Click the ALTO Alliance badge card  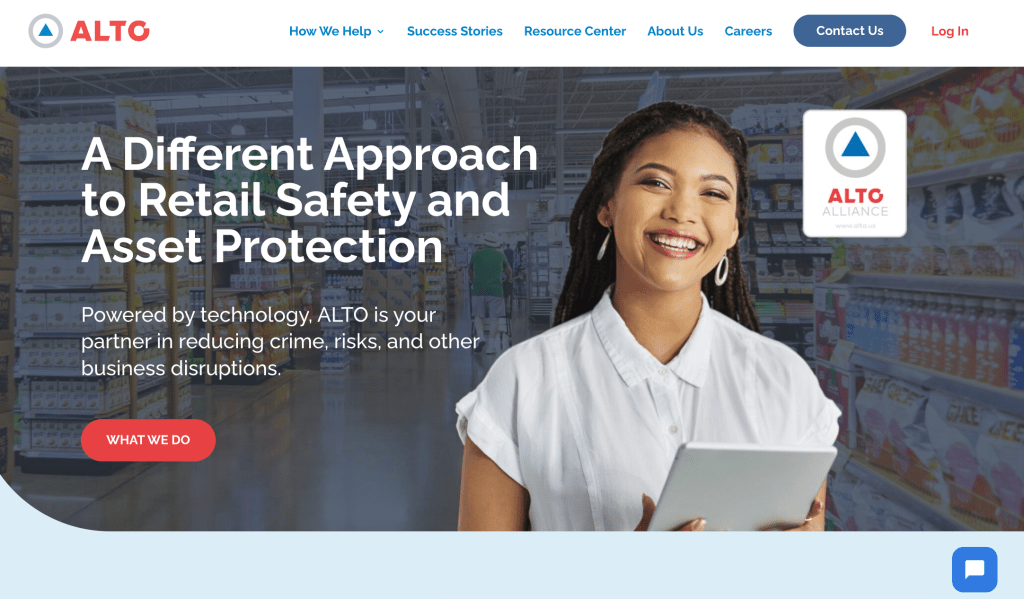tap(855, 173)
